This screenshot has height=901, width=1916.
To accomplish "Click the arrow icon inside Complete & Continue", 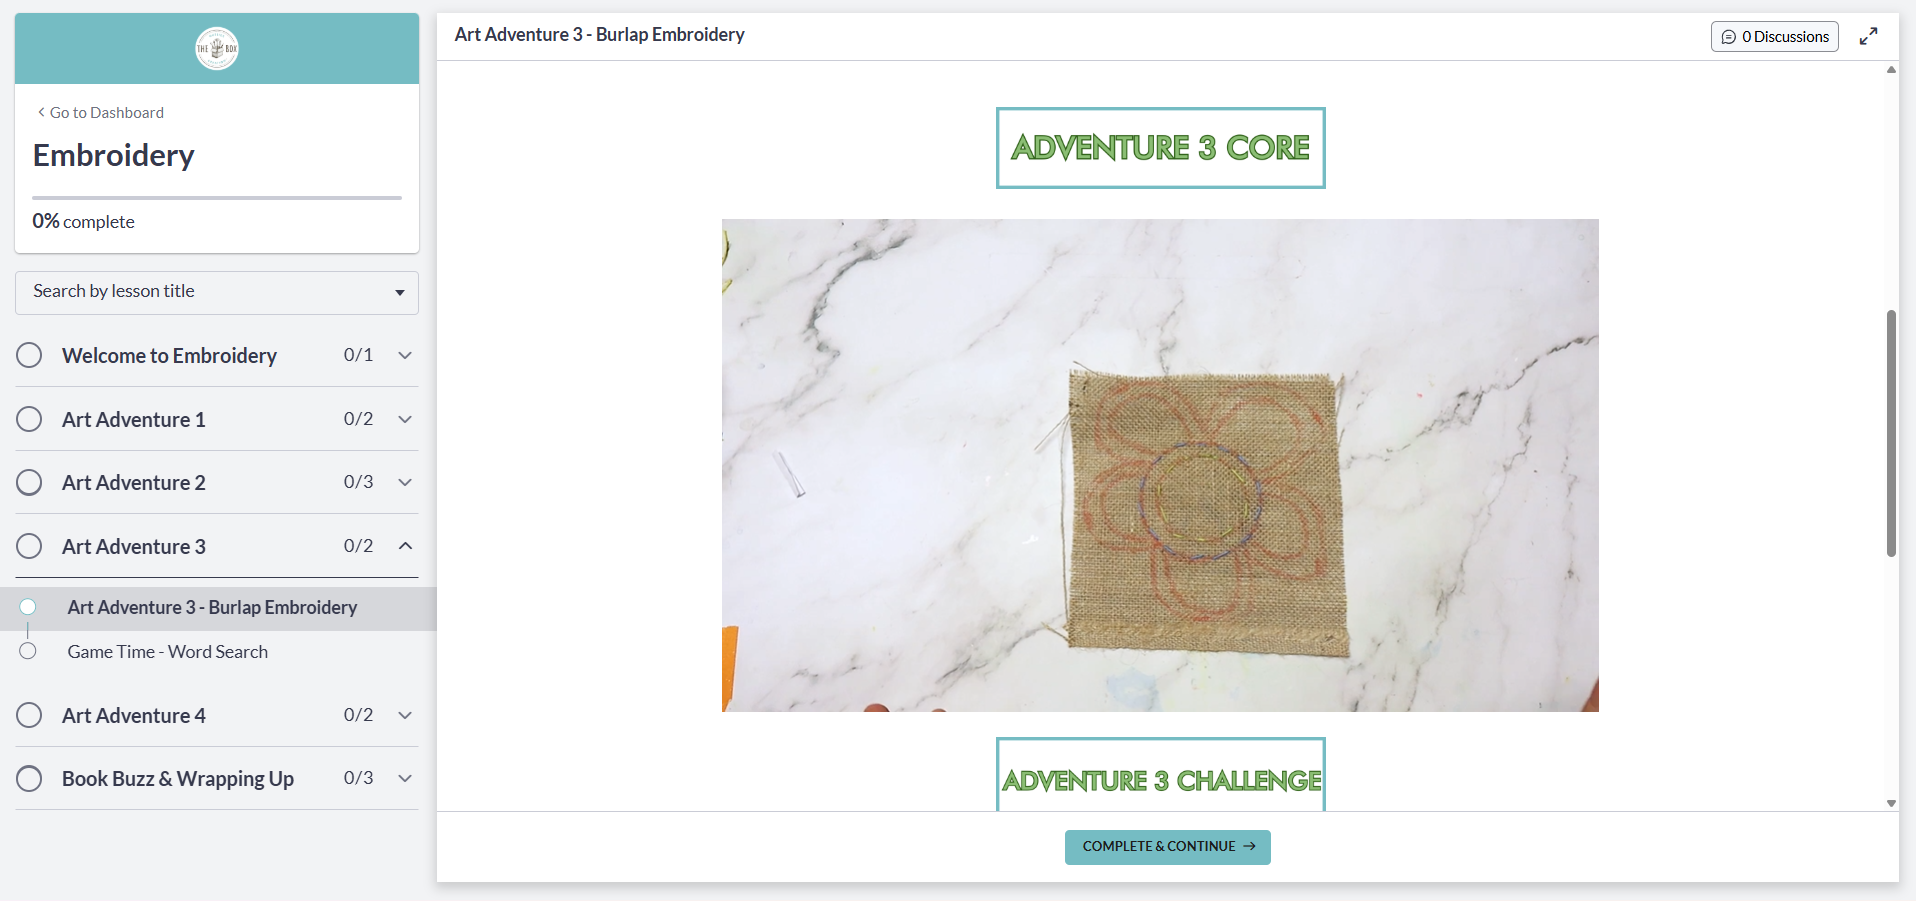I will pos(1247,846).
